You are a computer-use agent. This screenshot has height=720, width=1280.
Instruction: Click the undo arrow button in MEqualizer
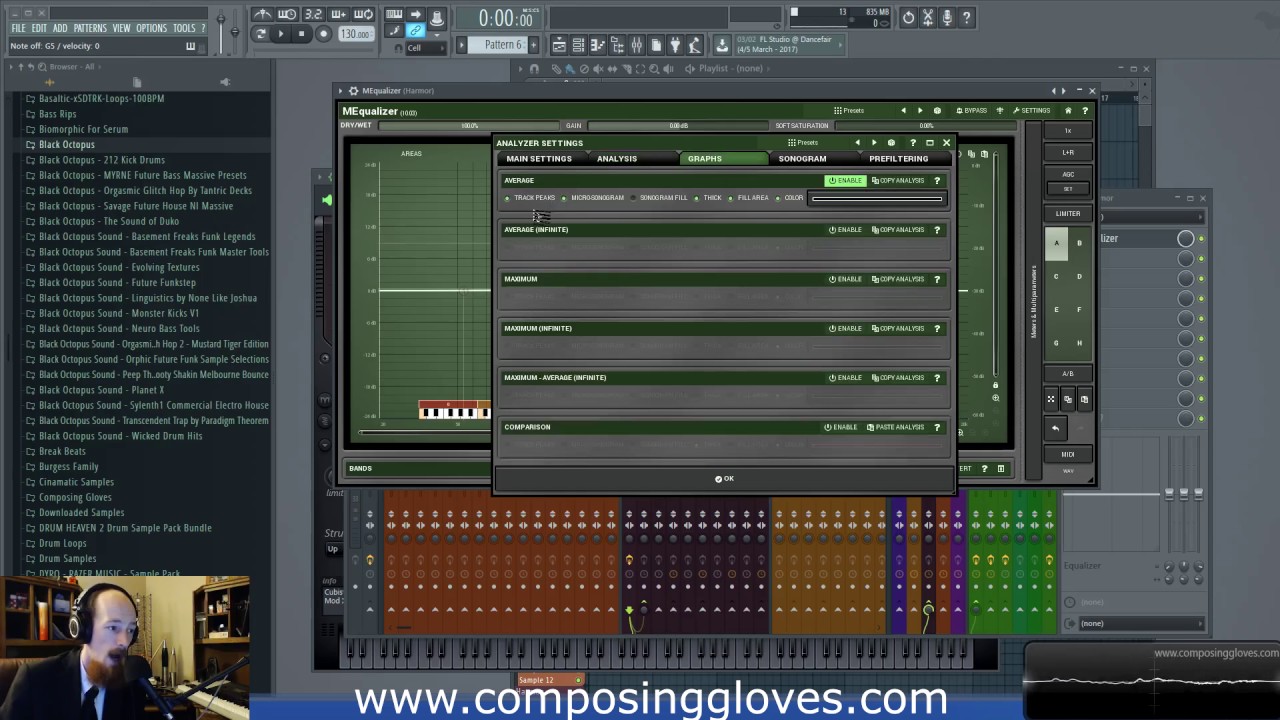click(x=1055, y=428)
